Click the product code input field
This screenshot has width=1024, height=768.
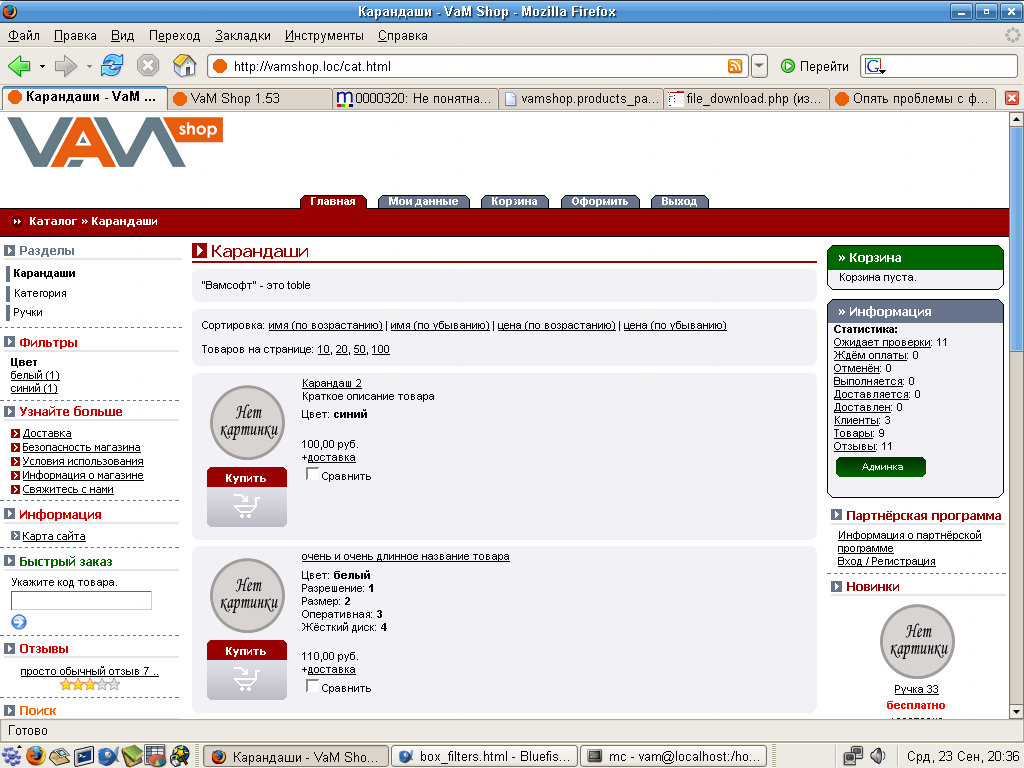[81, 600]
